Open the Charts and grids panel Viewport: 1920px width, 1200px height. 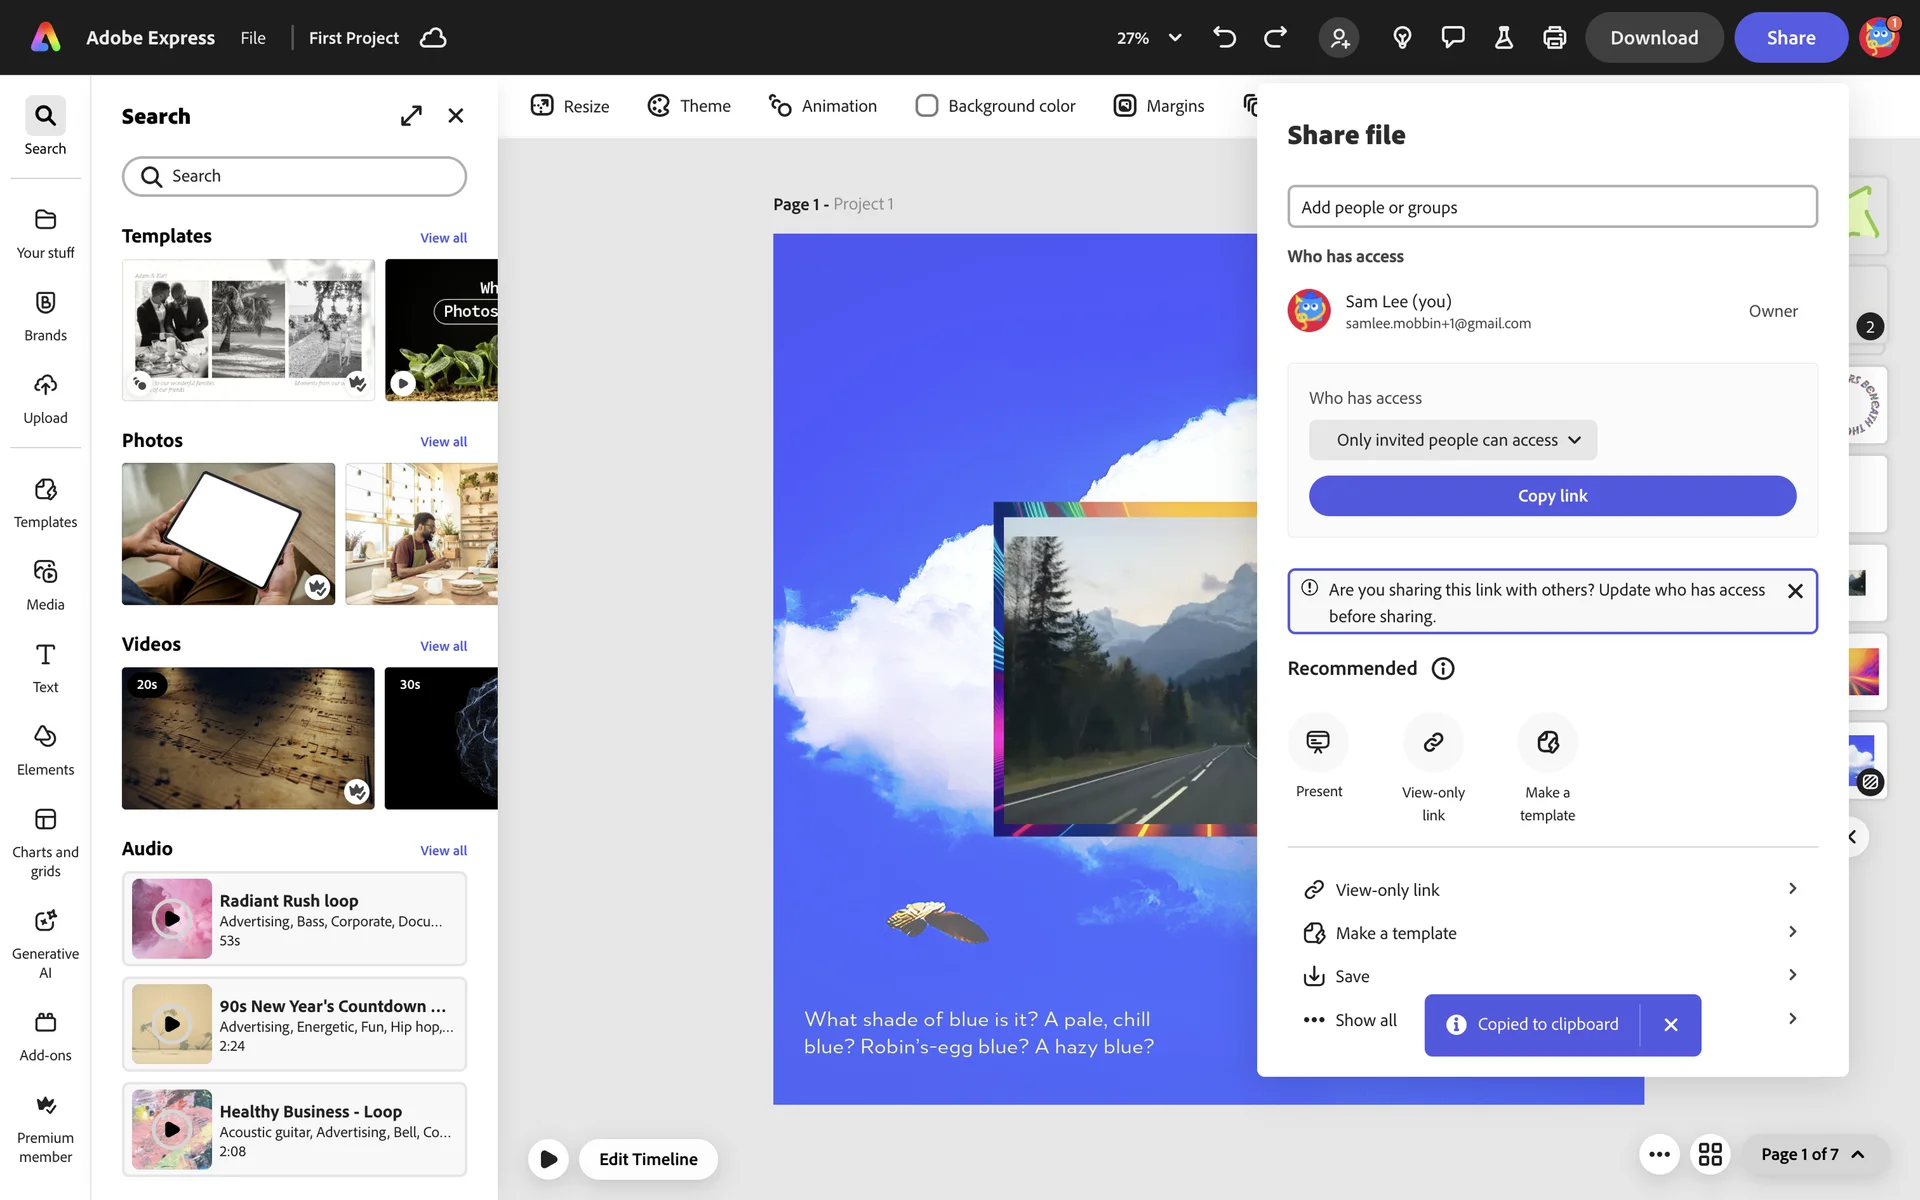pos(45,819)
